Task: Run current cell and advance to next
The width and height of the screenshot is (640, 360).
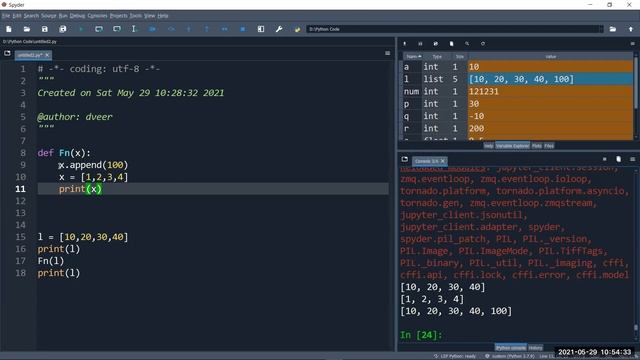Action: pyautogui.click(x=117, y=29)
